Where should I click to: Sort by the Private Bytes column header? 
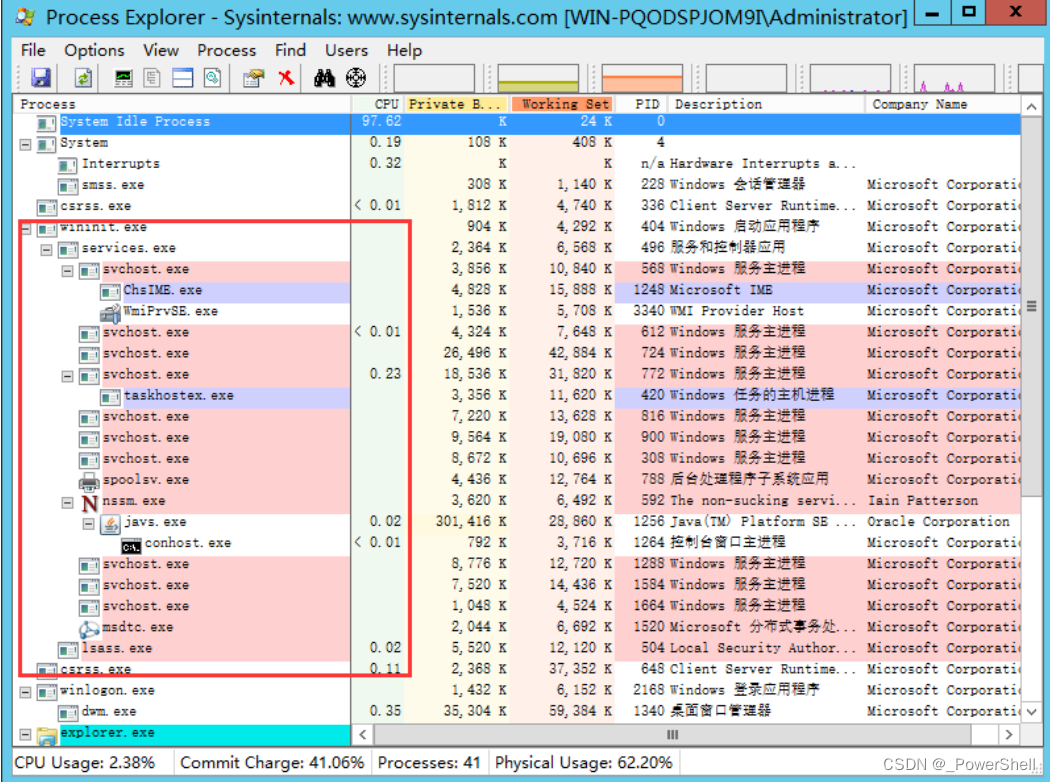tap(458, 104)
